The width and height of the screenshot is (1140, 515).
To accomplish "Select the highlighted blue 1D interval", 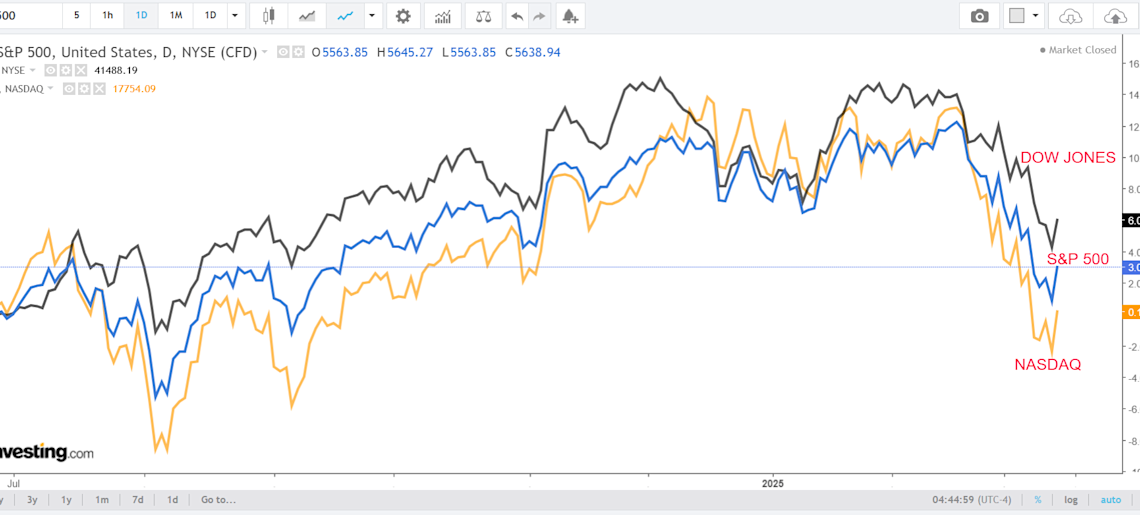I will [x=141, y=15].
